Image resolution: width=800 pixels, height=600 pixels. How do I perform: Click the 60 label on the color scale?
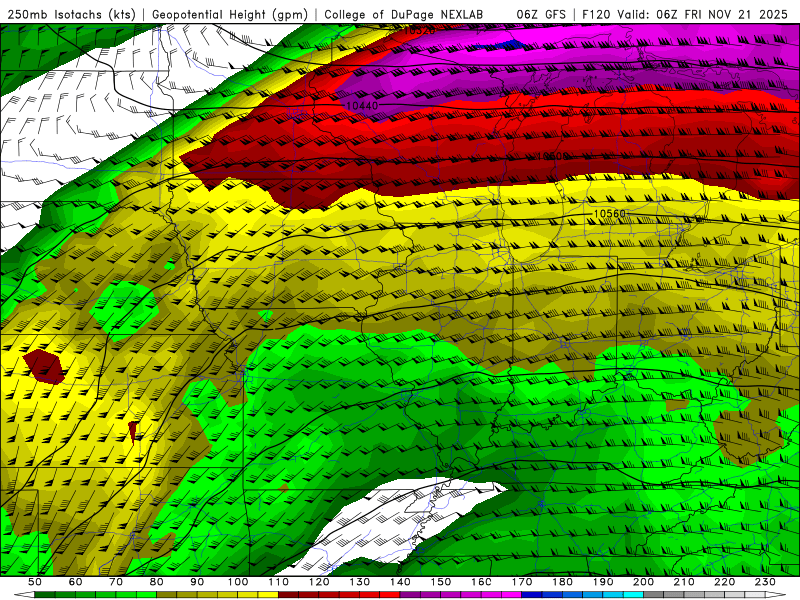[x=76, y=582]
